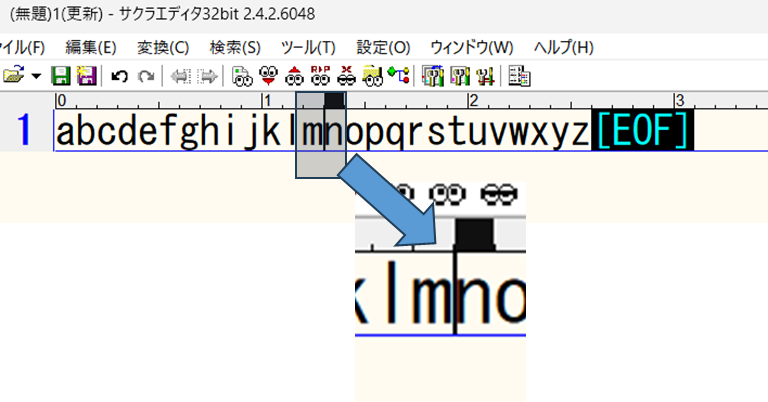Click Find Previous icon with up arrow
This screenshot has height=402, width=768.
[294, 75]
